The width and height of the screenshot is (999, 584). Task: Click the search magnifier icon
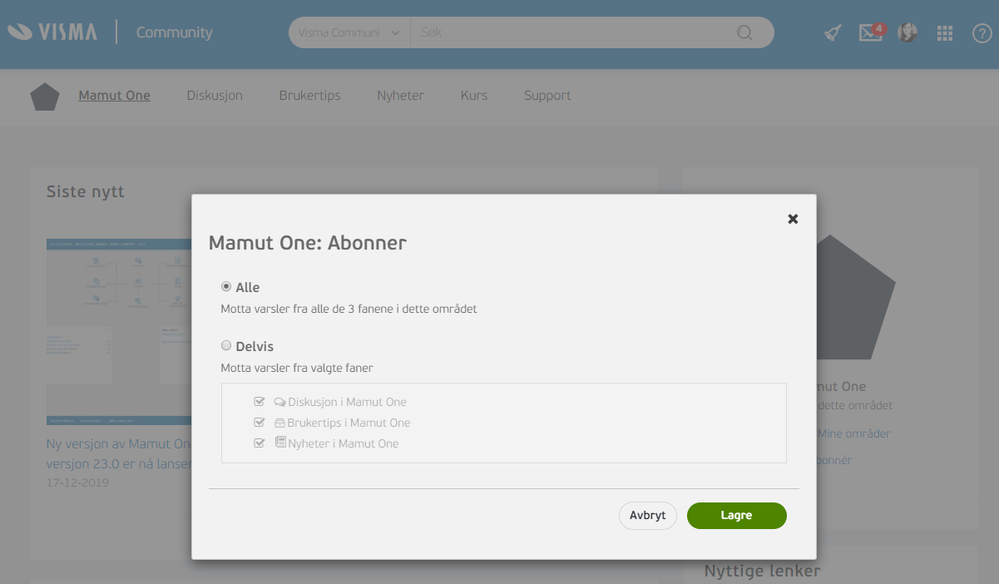[x=744, y=32]
